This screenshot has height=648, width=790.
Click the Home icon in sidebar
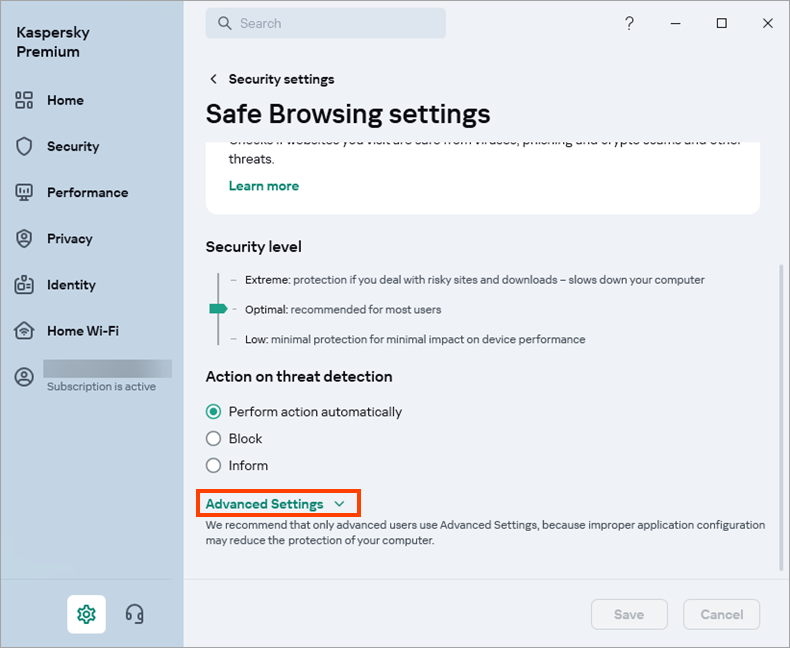[25, 100]
